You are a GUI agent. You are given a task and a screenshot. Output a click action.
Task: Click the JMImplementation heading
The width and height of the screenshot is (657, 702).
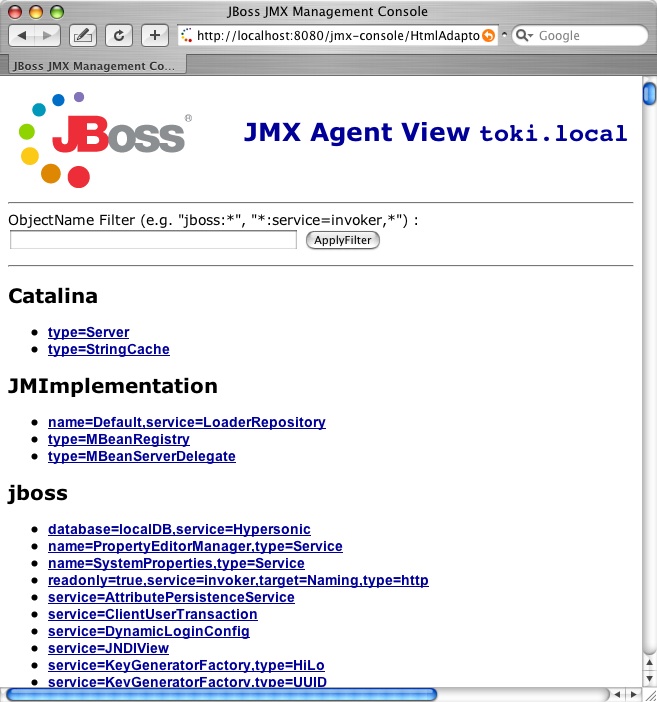click(x=113, y=386)
